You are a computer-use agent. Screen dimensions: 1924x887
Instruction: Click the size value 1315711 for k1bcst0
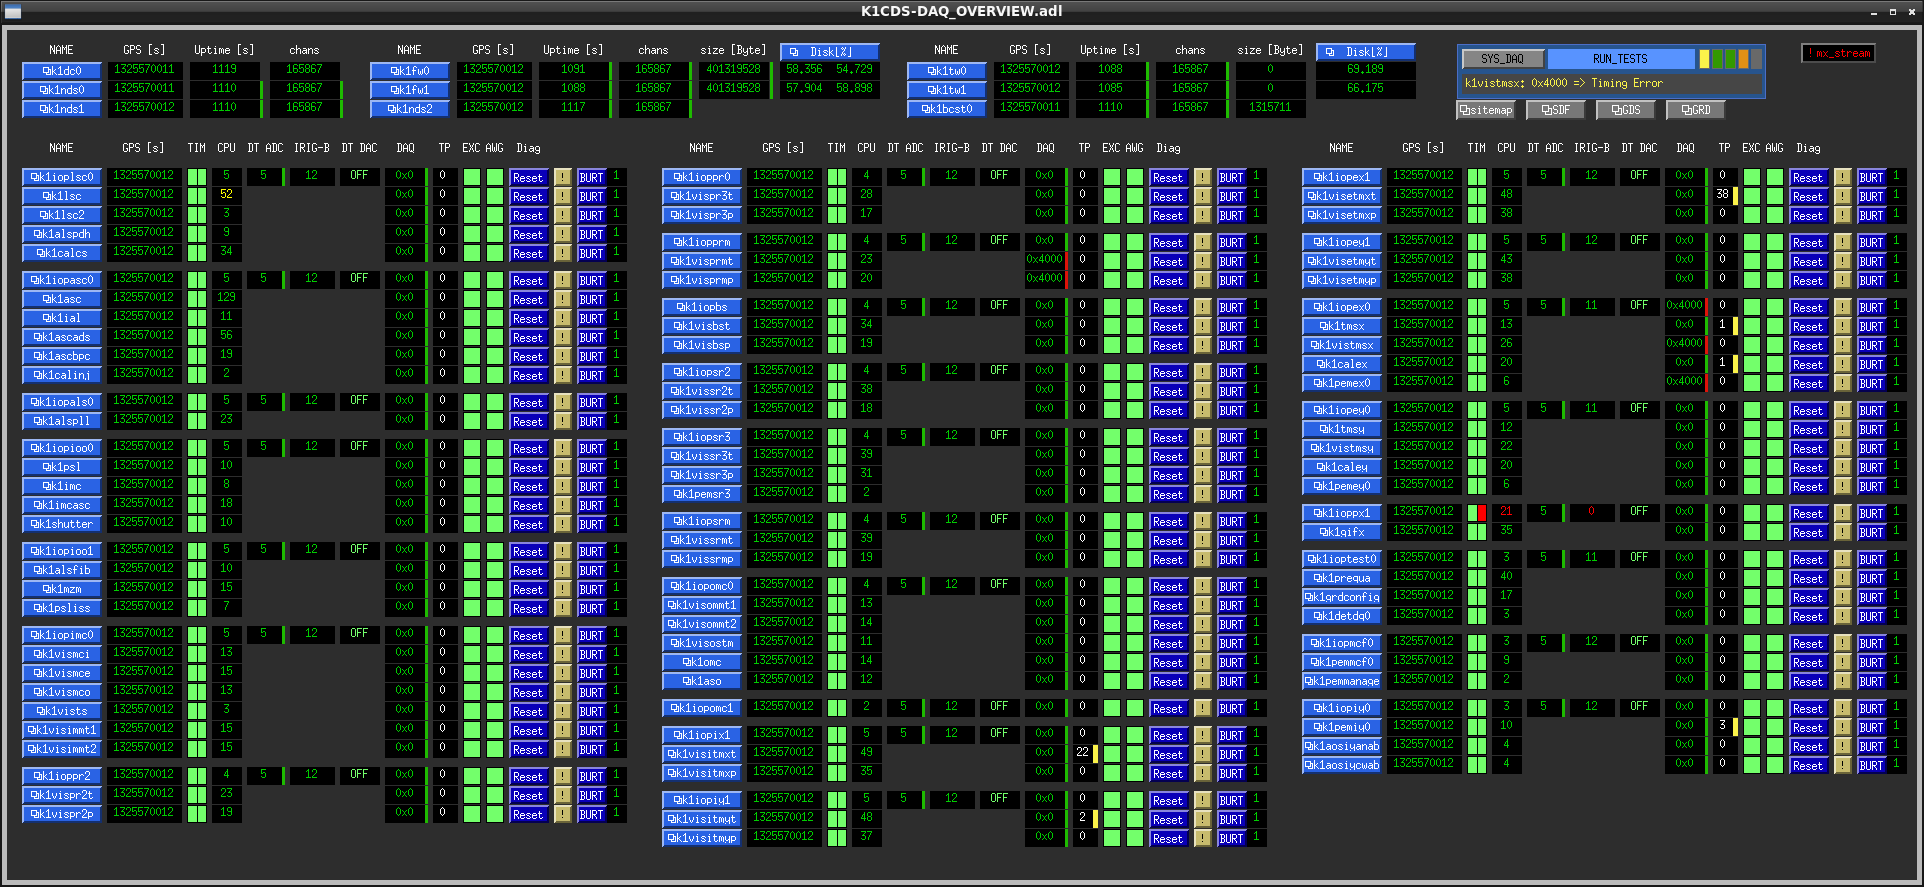1270,108
